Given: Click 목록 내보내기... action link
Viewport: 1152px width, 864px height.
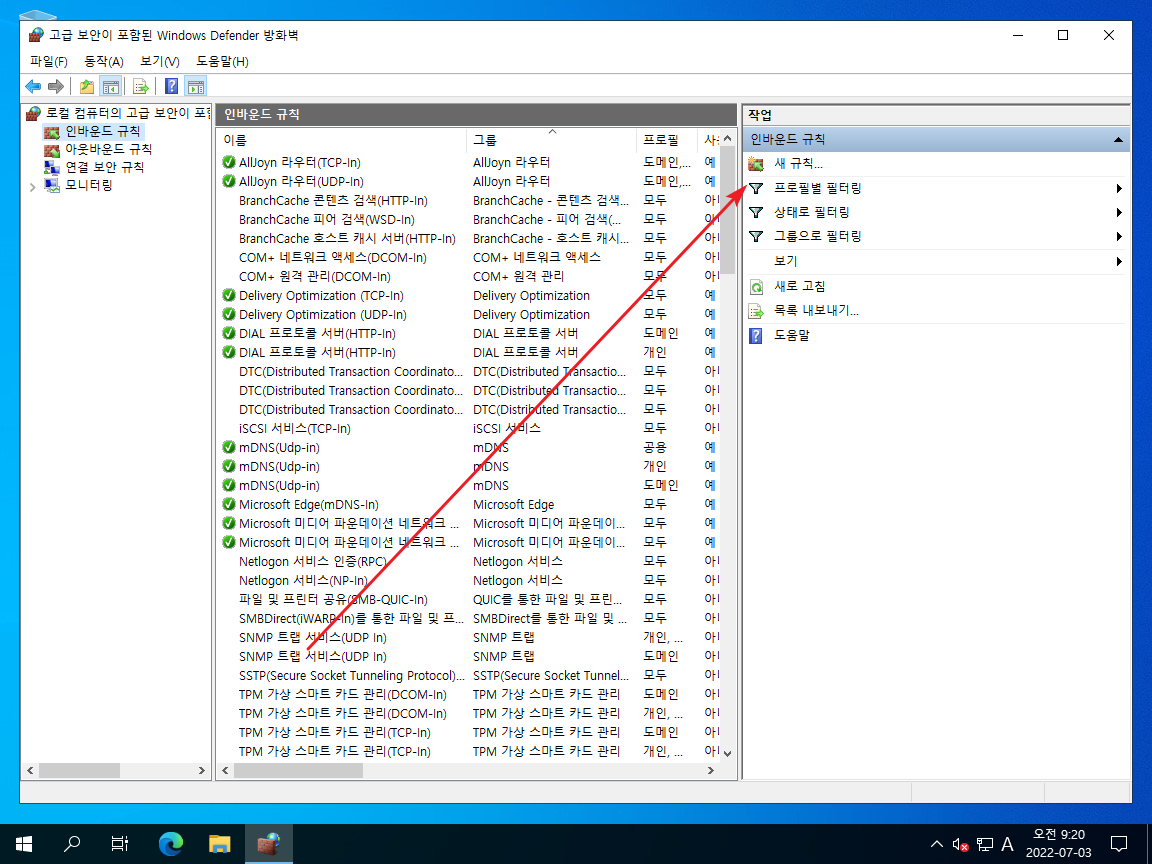Looking at the screenshot, I should pyautogui.click(x=816, y=311).
